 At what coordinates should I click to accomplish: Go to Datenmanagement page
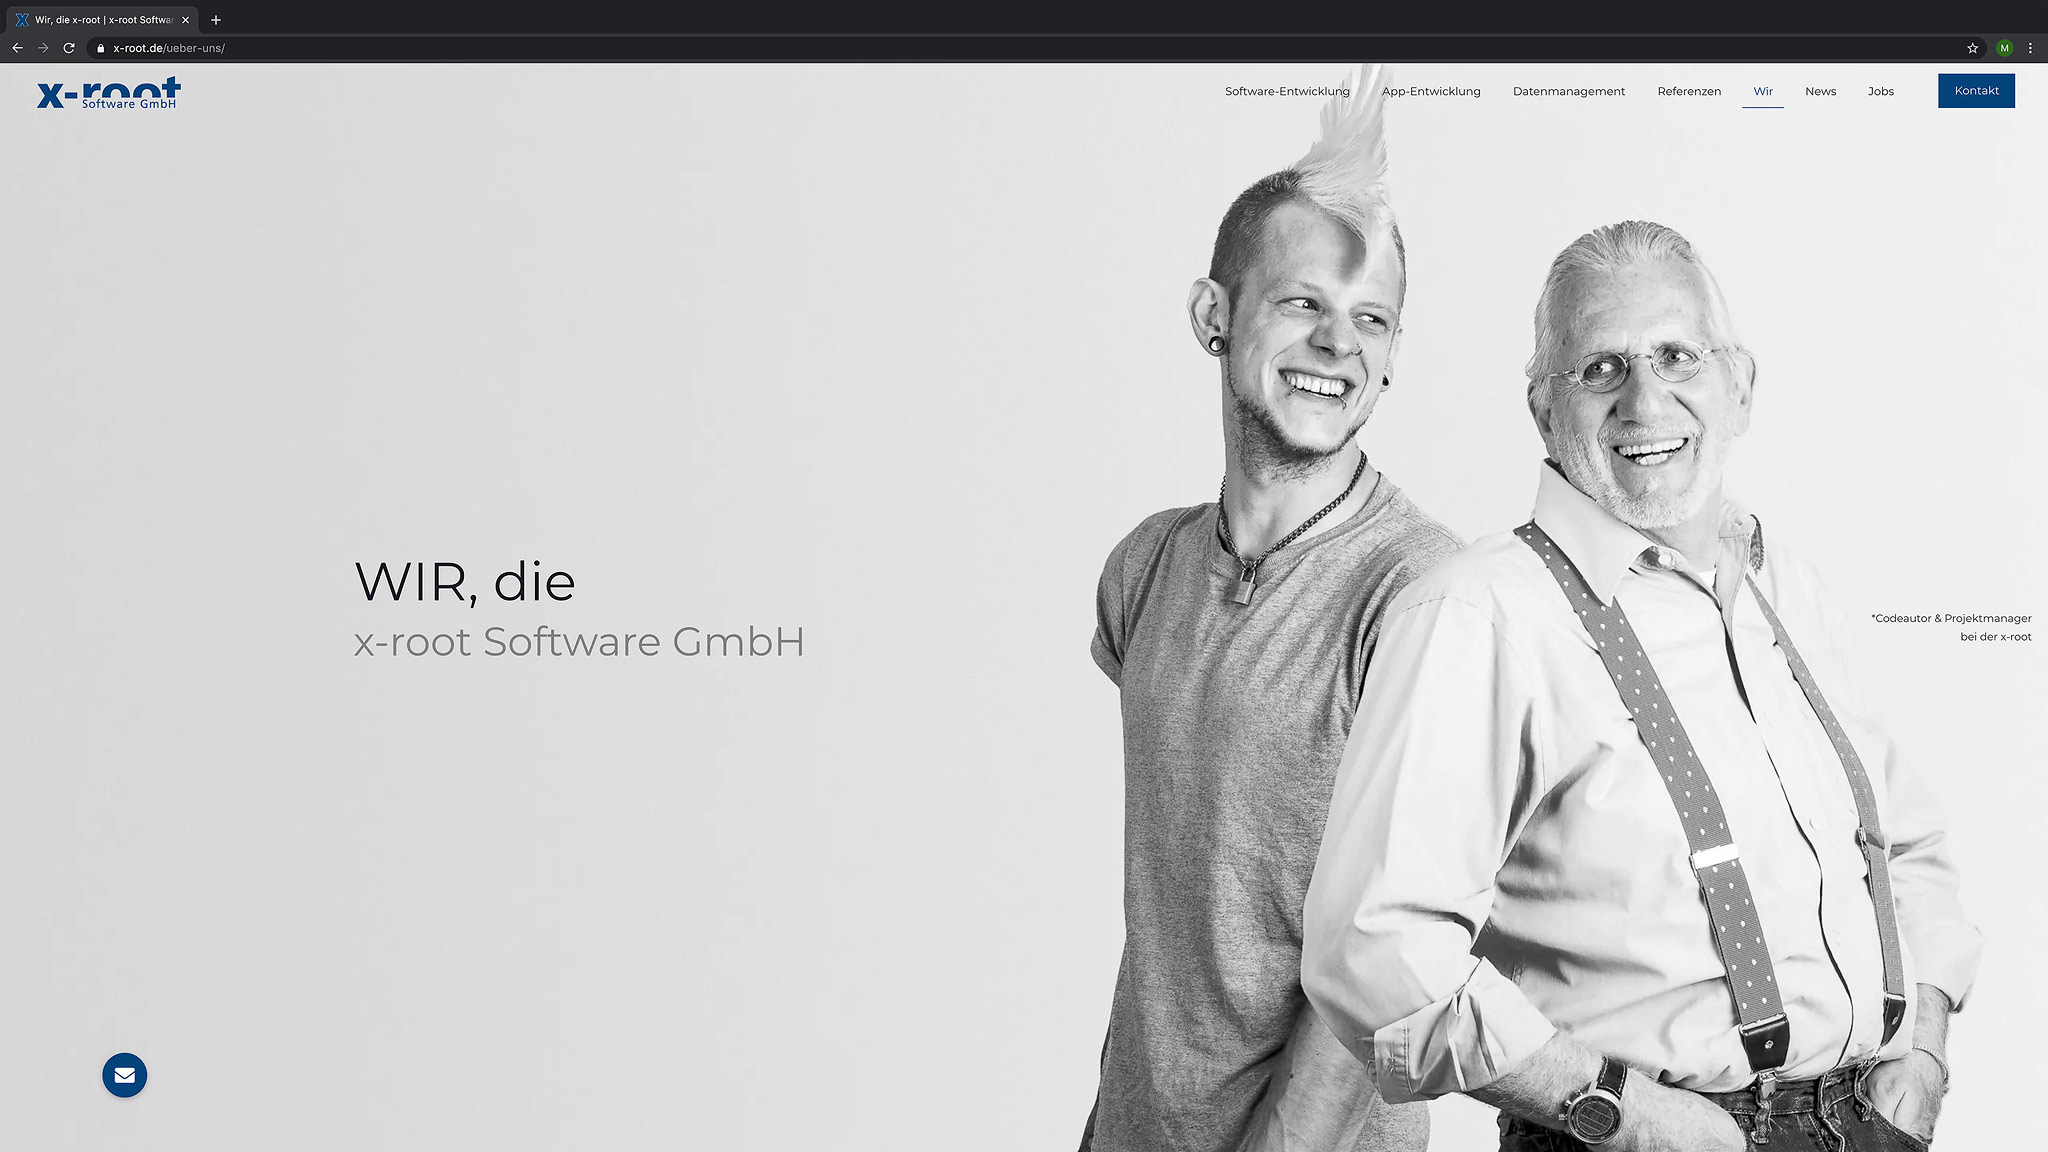pyautogui.click(x=1569, y=91)
